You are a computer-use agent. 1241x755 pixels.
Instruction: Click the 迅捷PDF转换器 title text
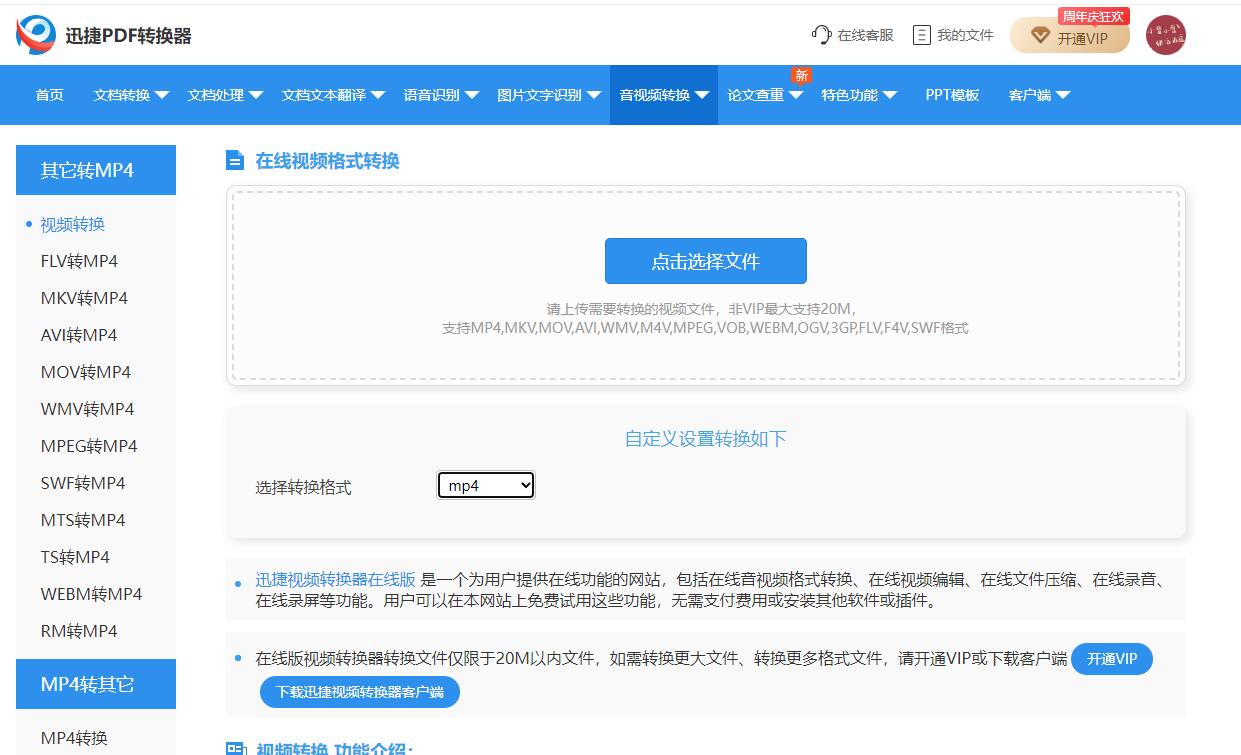click(128, 36)
